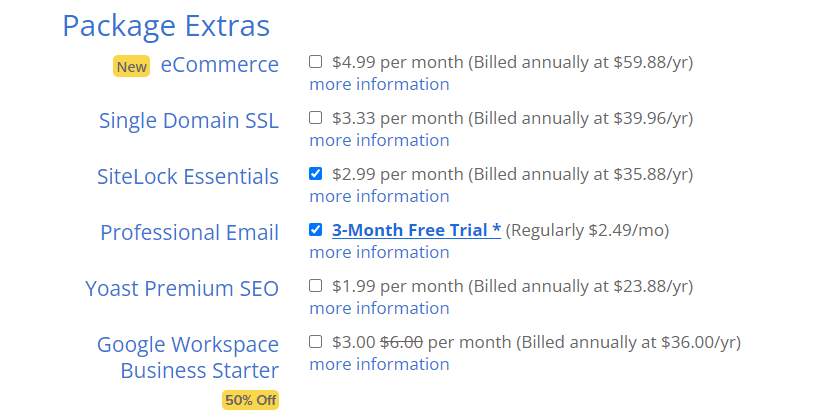833x418 pixels.
Task: Select Google Workspace Business Starter checkbox
Action: click(x=316, y=342)
